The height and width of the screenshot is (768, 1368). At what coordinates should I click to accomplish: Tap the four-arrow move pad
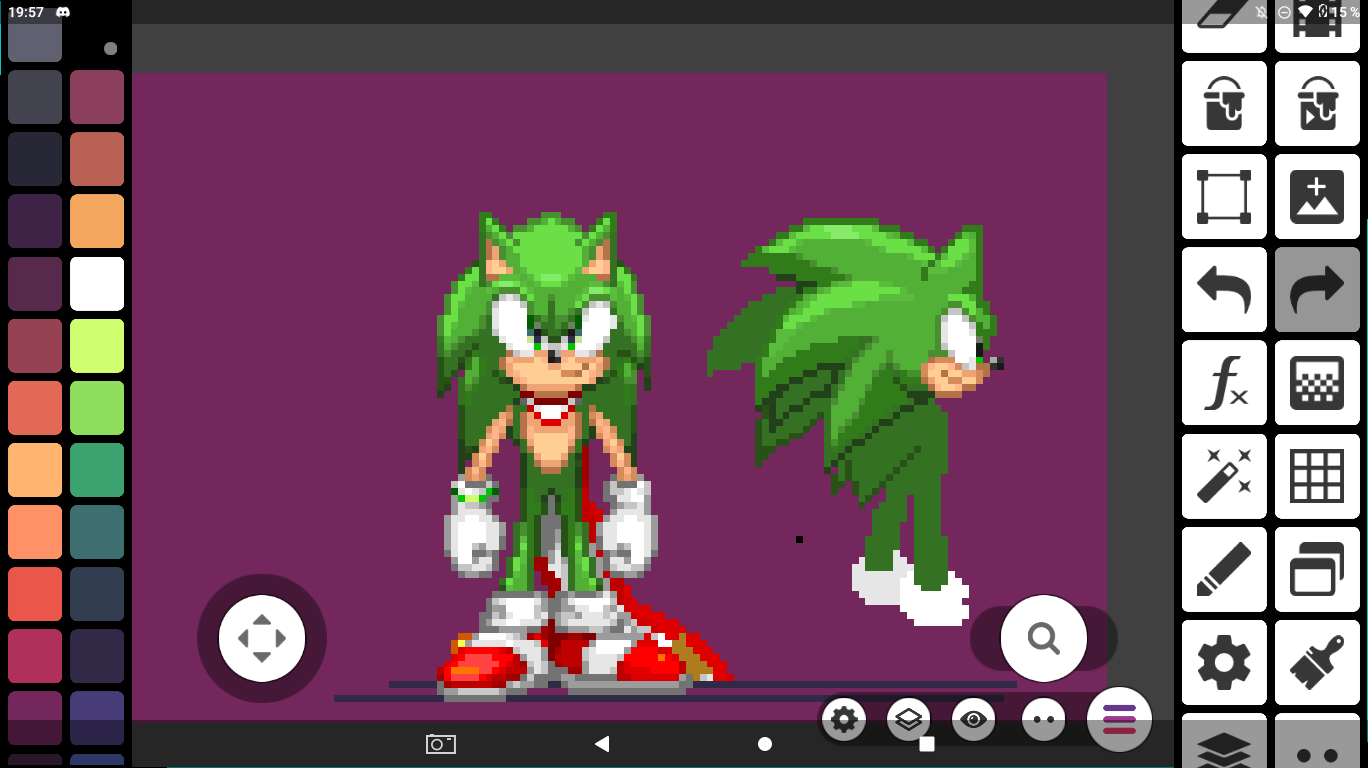point(262,638)
